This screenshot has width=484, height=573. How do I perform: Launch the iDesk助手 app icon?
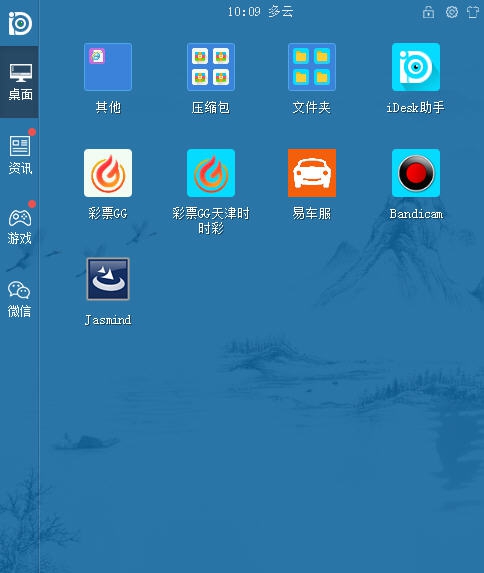416,67
